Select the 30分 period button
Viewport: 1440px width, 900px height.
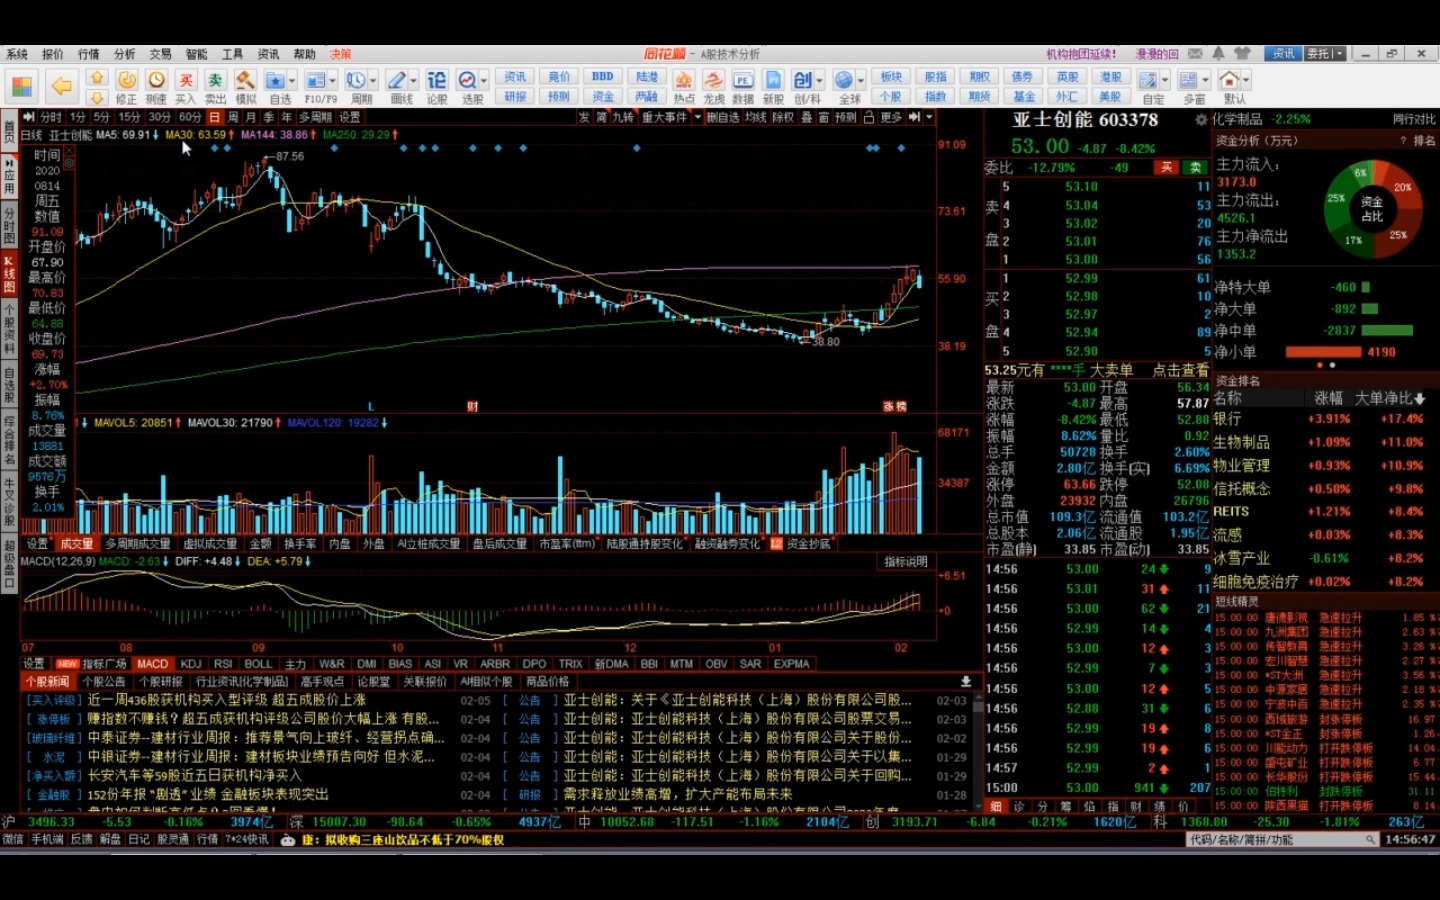pos(159,117)
